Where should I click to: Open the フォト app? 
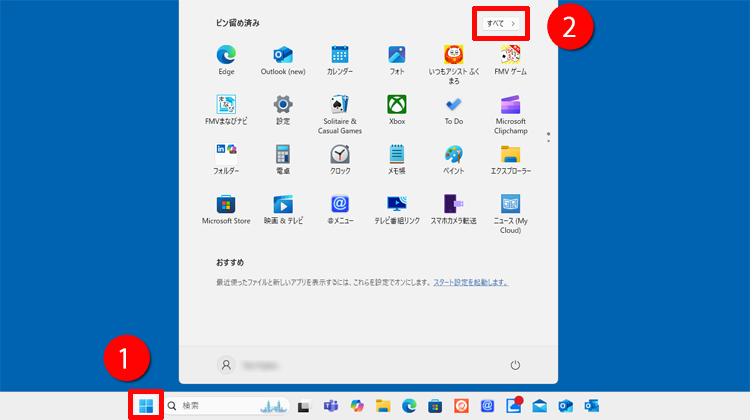click(397, 60)
